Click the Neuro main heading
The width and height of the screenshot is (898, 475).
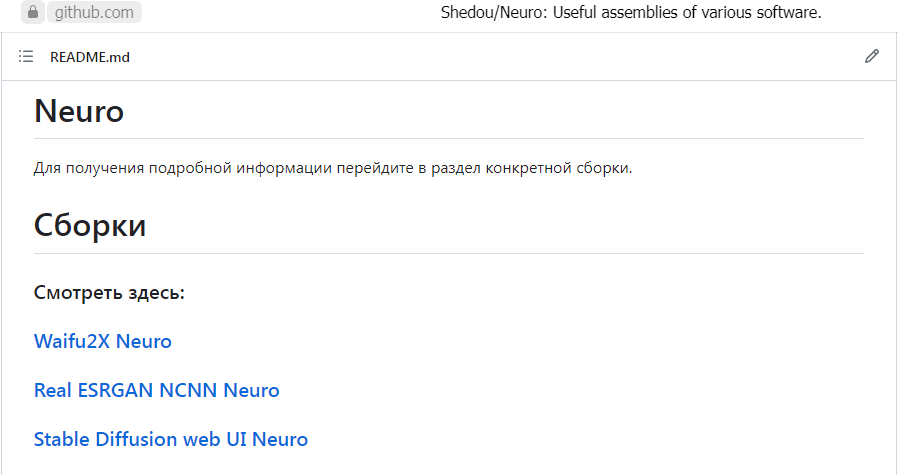pyautogui.click(x=79, y=111)
